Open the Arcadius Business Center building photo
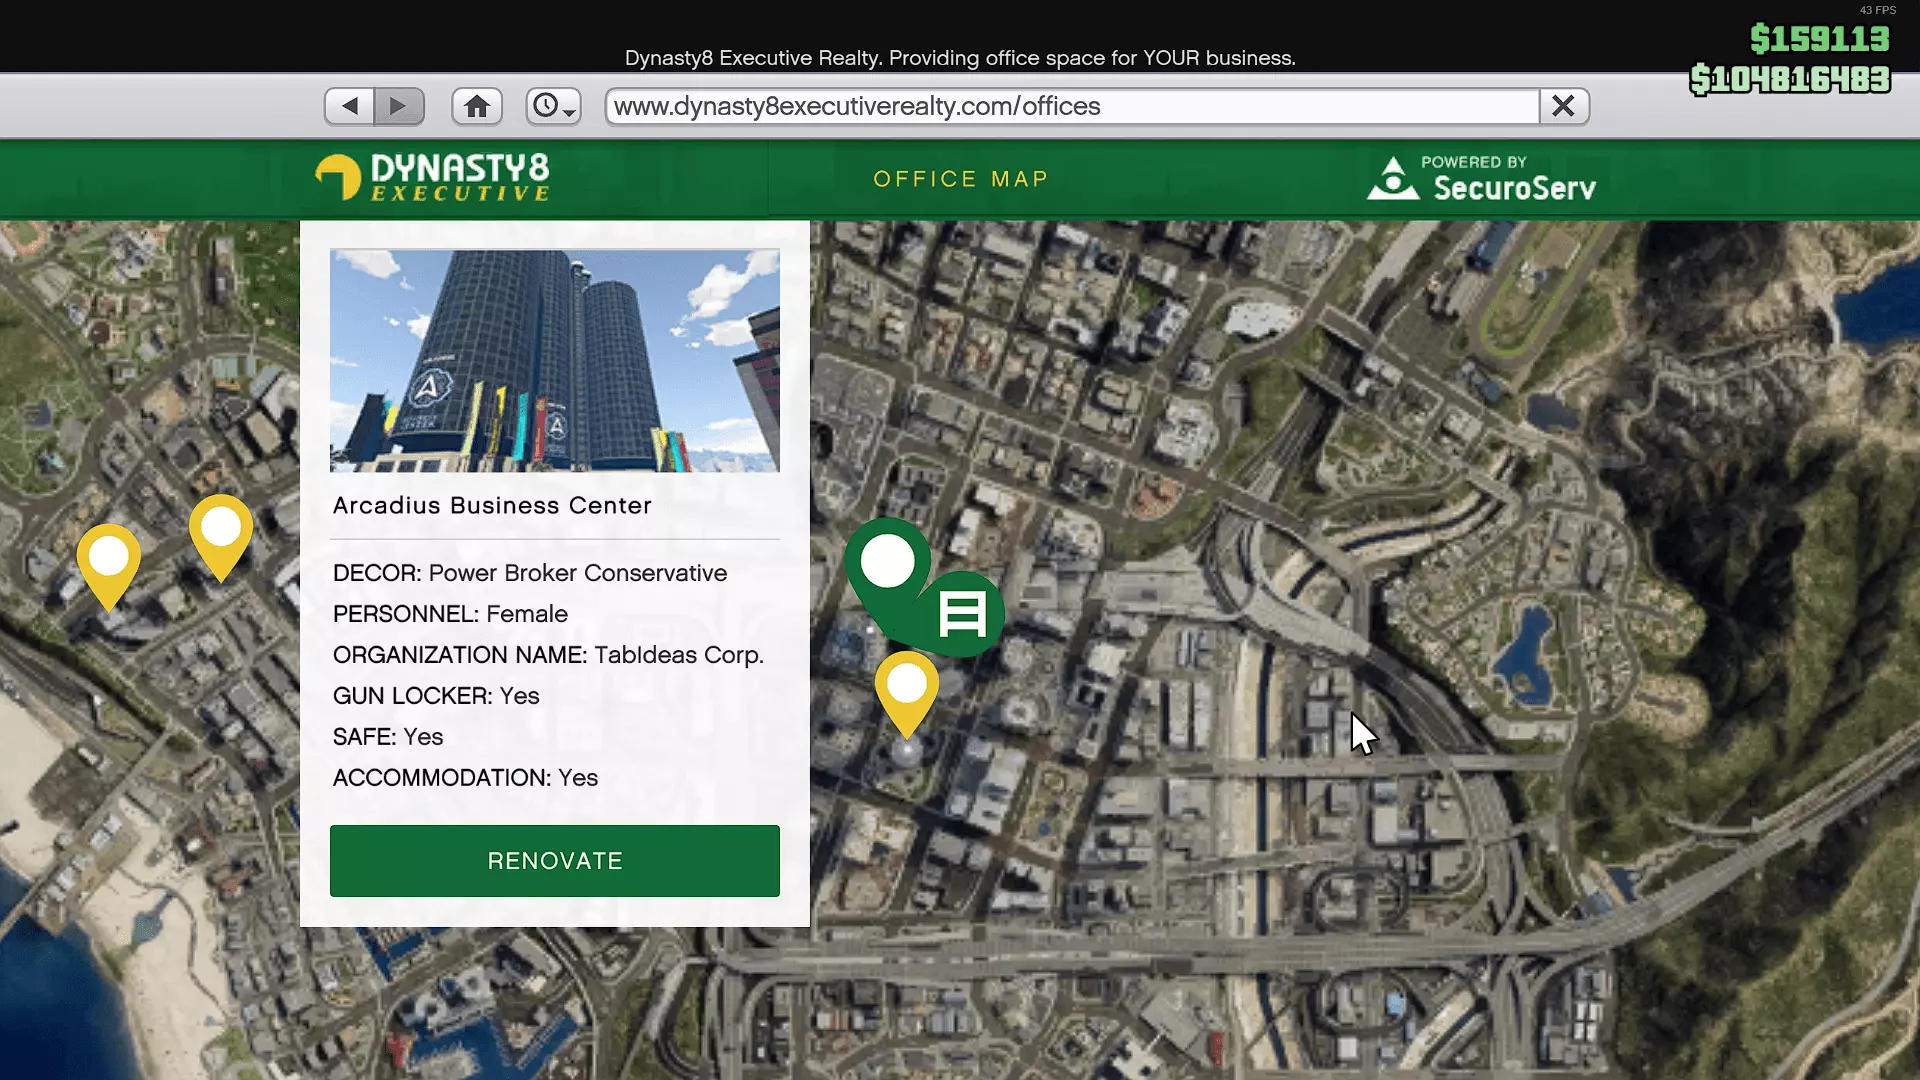Screen dimensions: 1920x1080 click(x=554, y=360)
